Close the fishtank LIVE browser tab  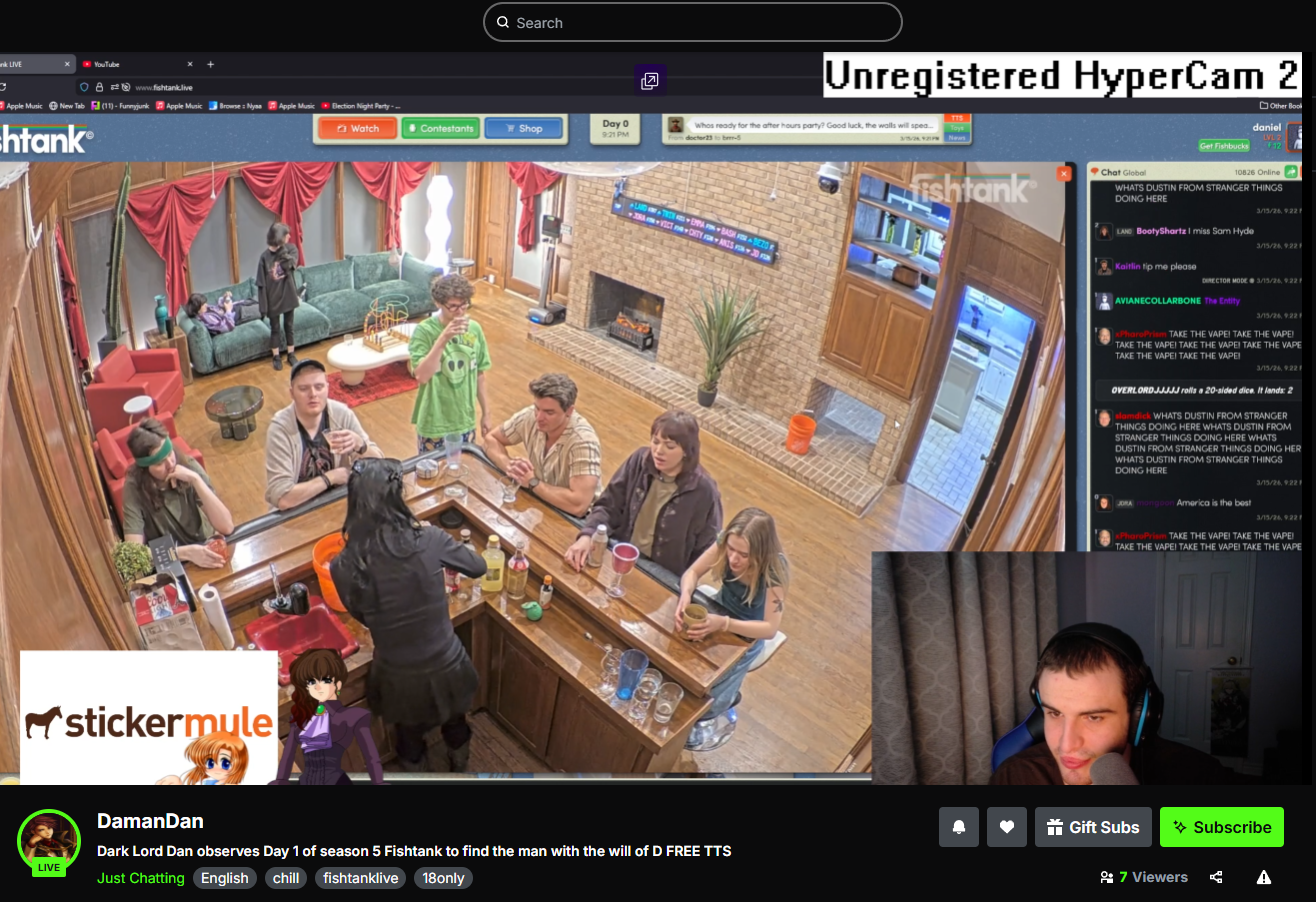tap(68, 64)
